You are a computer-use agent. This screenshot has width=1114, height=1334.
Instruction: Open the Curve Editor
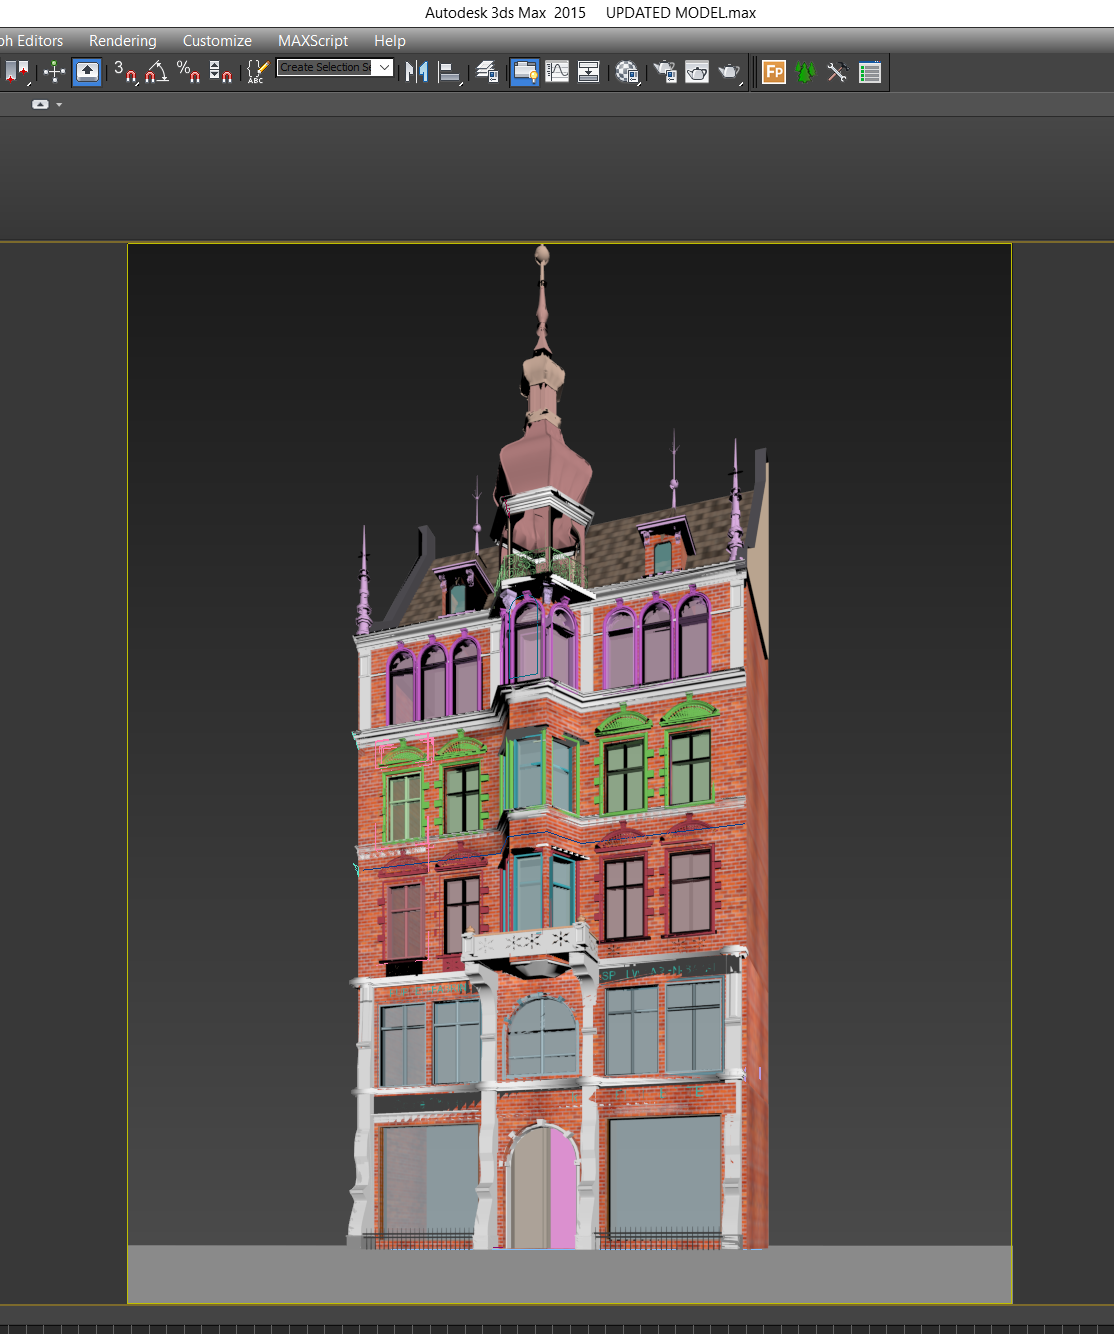pyautogui.click(x=557, y=72)
